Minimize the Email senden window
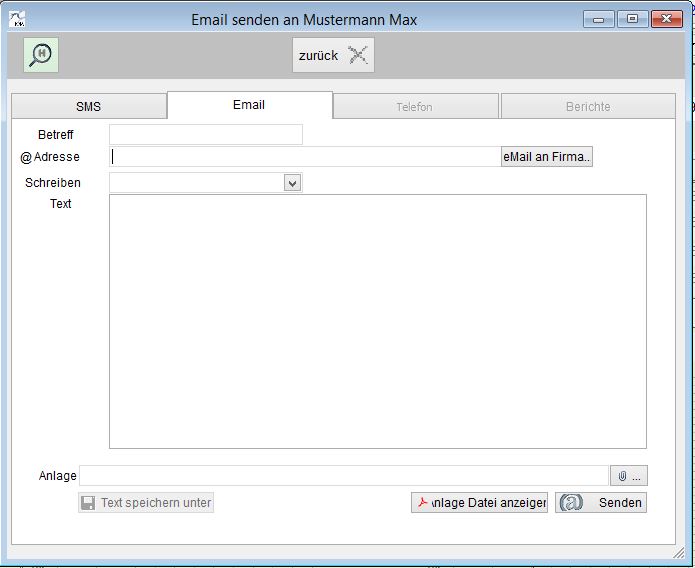This screenshot has height=568, width=695. pyautogui.click(x=598, y=19)
